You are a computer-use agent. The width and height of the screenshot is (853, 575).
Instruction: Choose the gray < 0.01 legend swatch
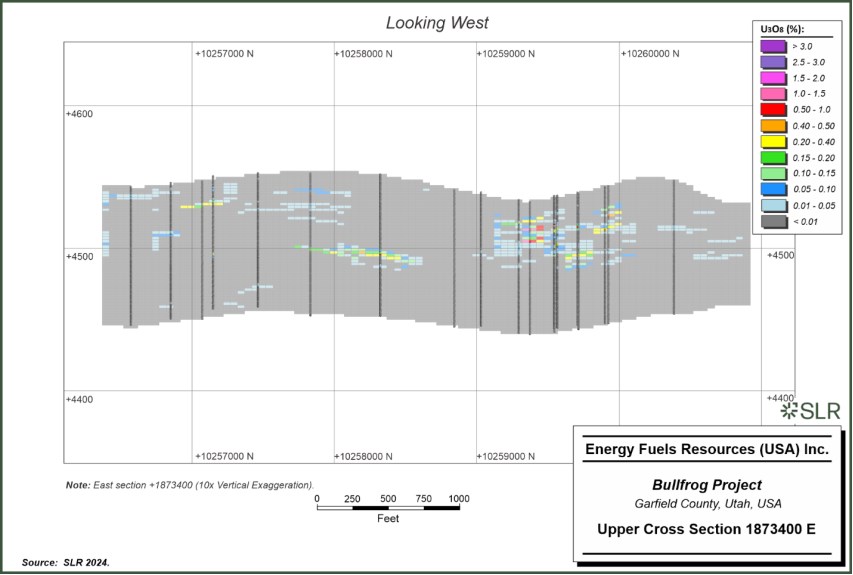tap(772, 221)
